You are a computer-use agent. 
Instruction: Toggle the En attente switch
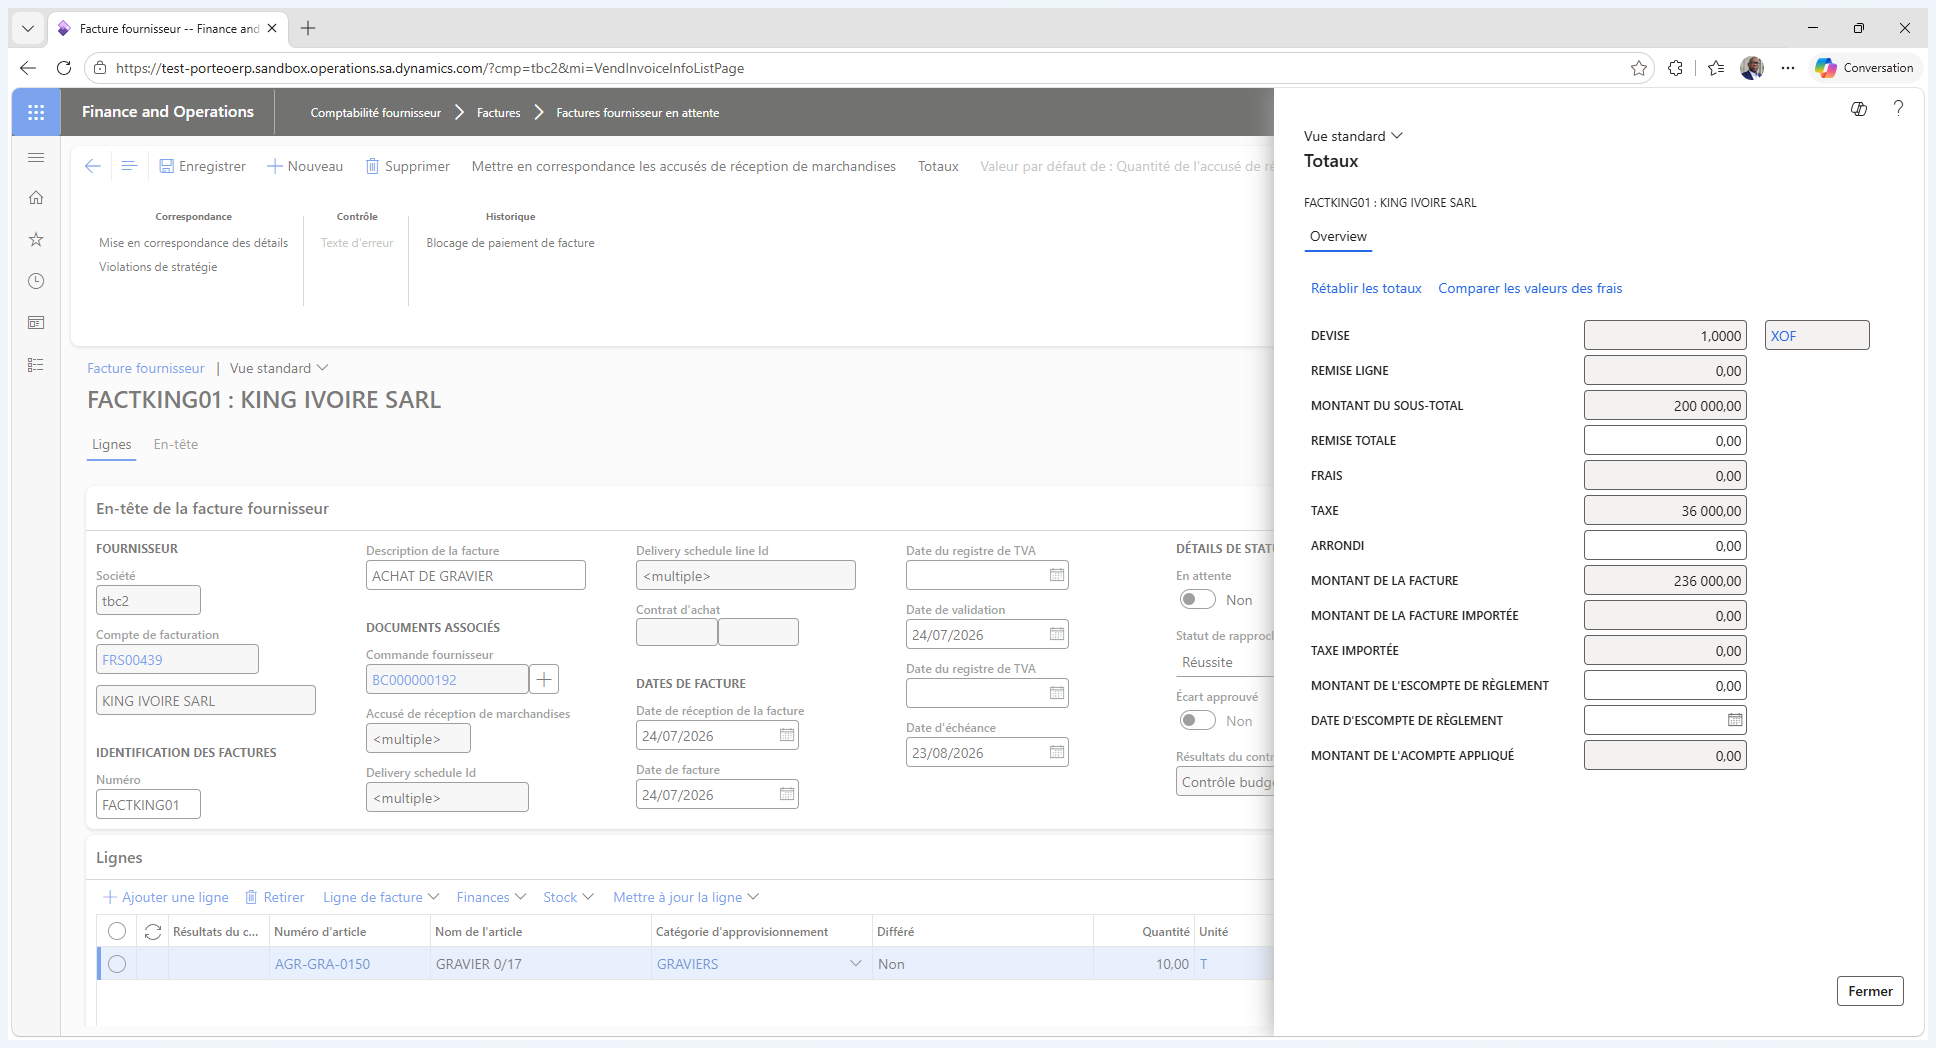1197,600
